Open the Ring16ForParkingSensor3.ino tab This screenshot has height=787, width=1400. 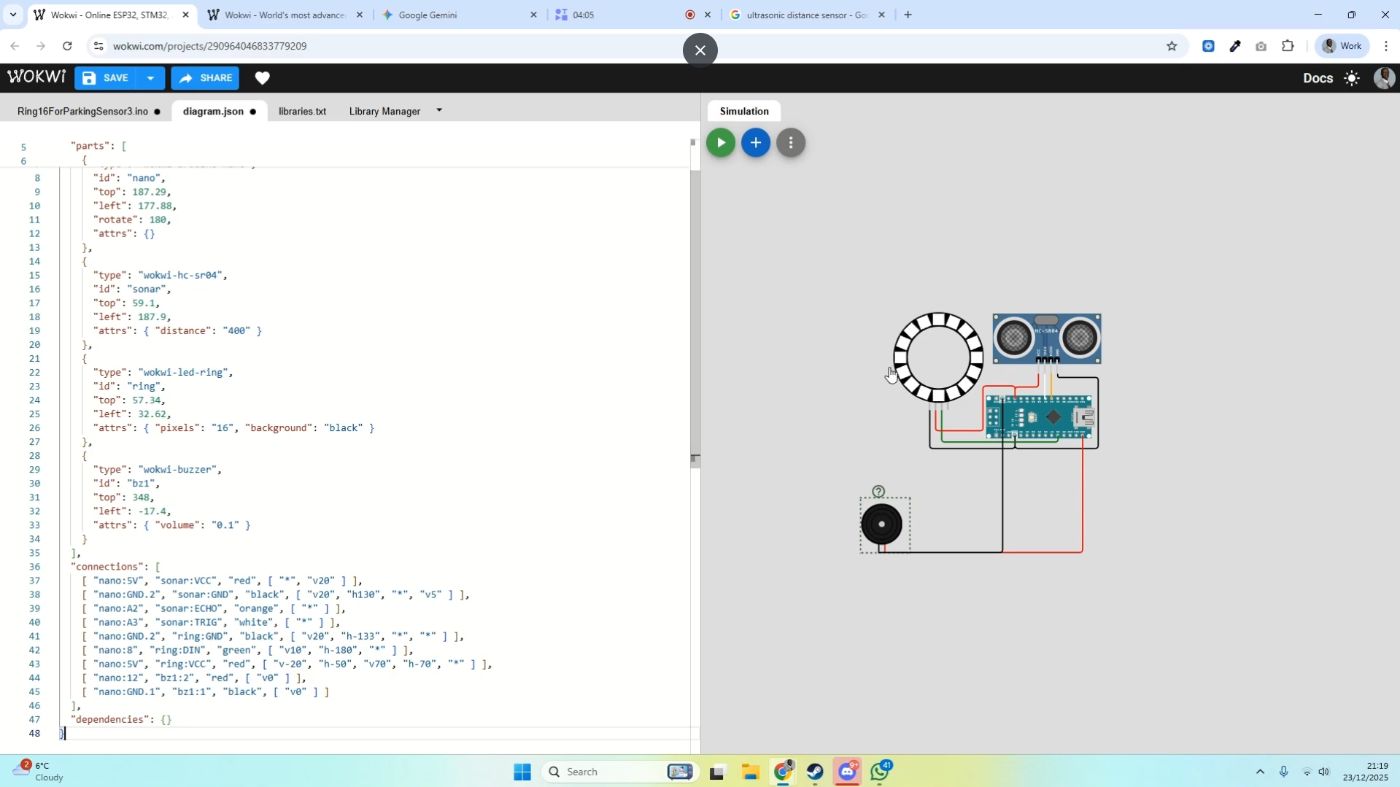pyautogui.click(x=82, y=111)
